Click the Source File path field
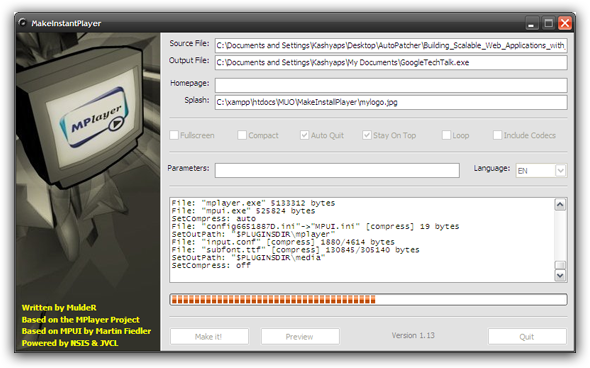Viewport: 590px width, 368px height. [391, 46]
